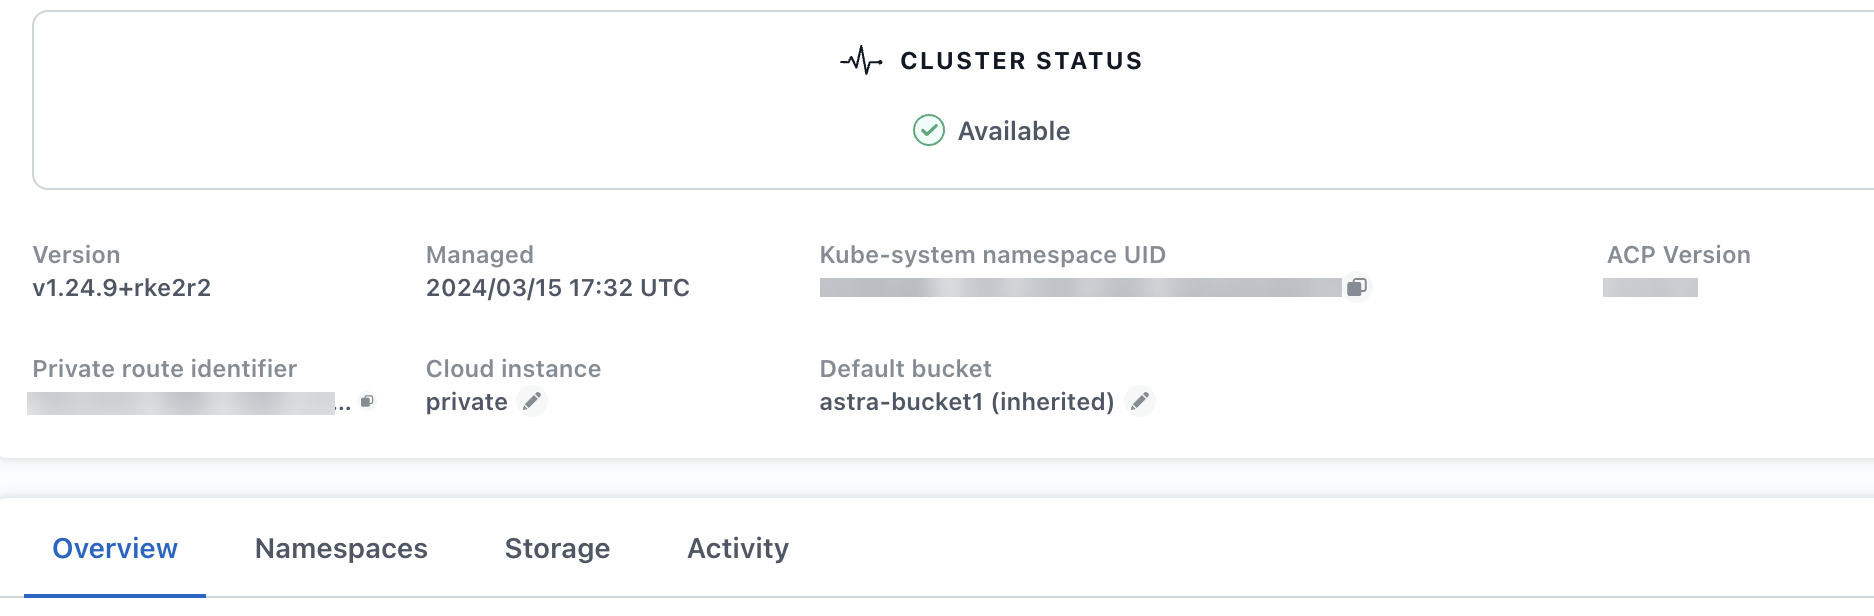Go to the Storage tab
The height and width of the screenshot is (616, 1874).
click(x=557, y=548)
